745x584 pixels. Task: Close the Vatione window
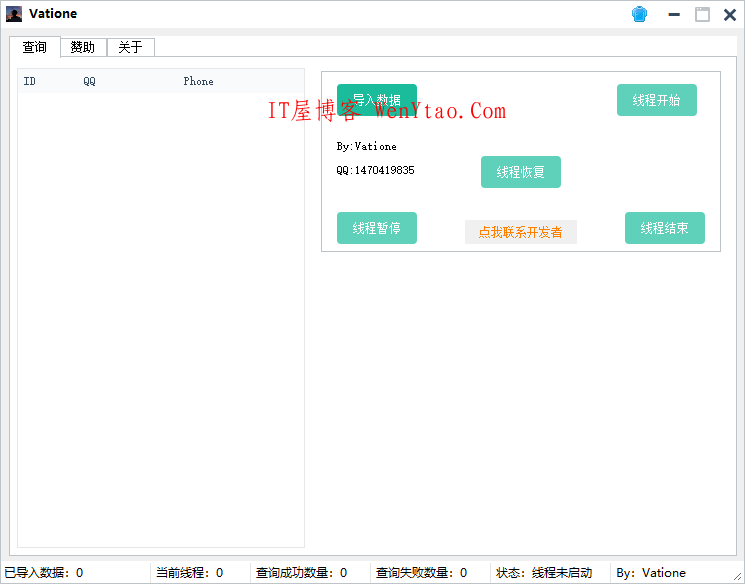730,15
